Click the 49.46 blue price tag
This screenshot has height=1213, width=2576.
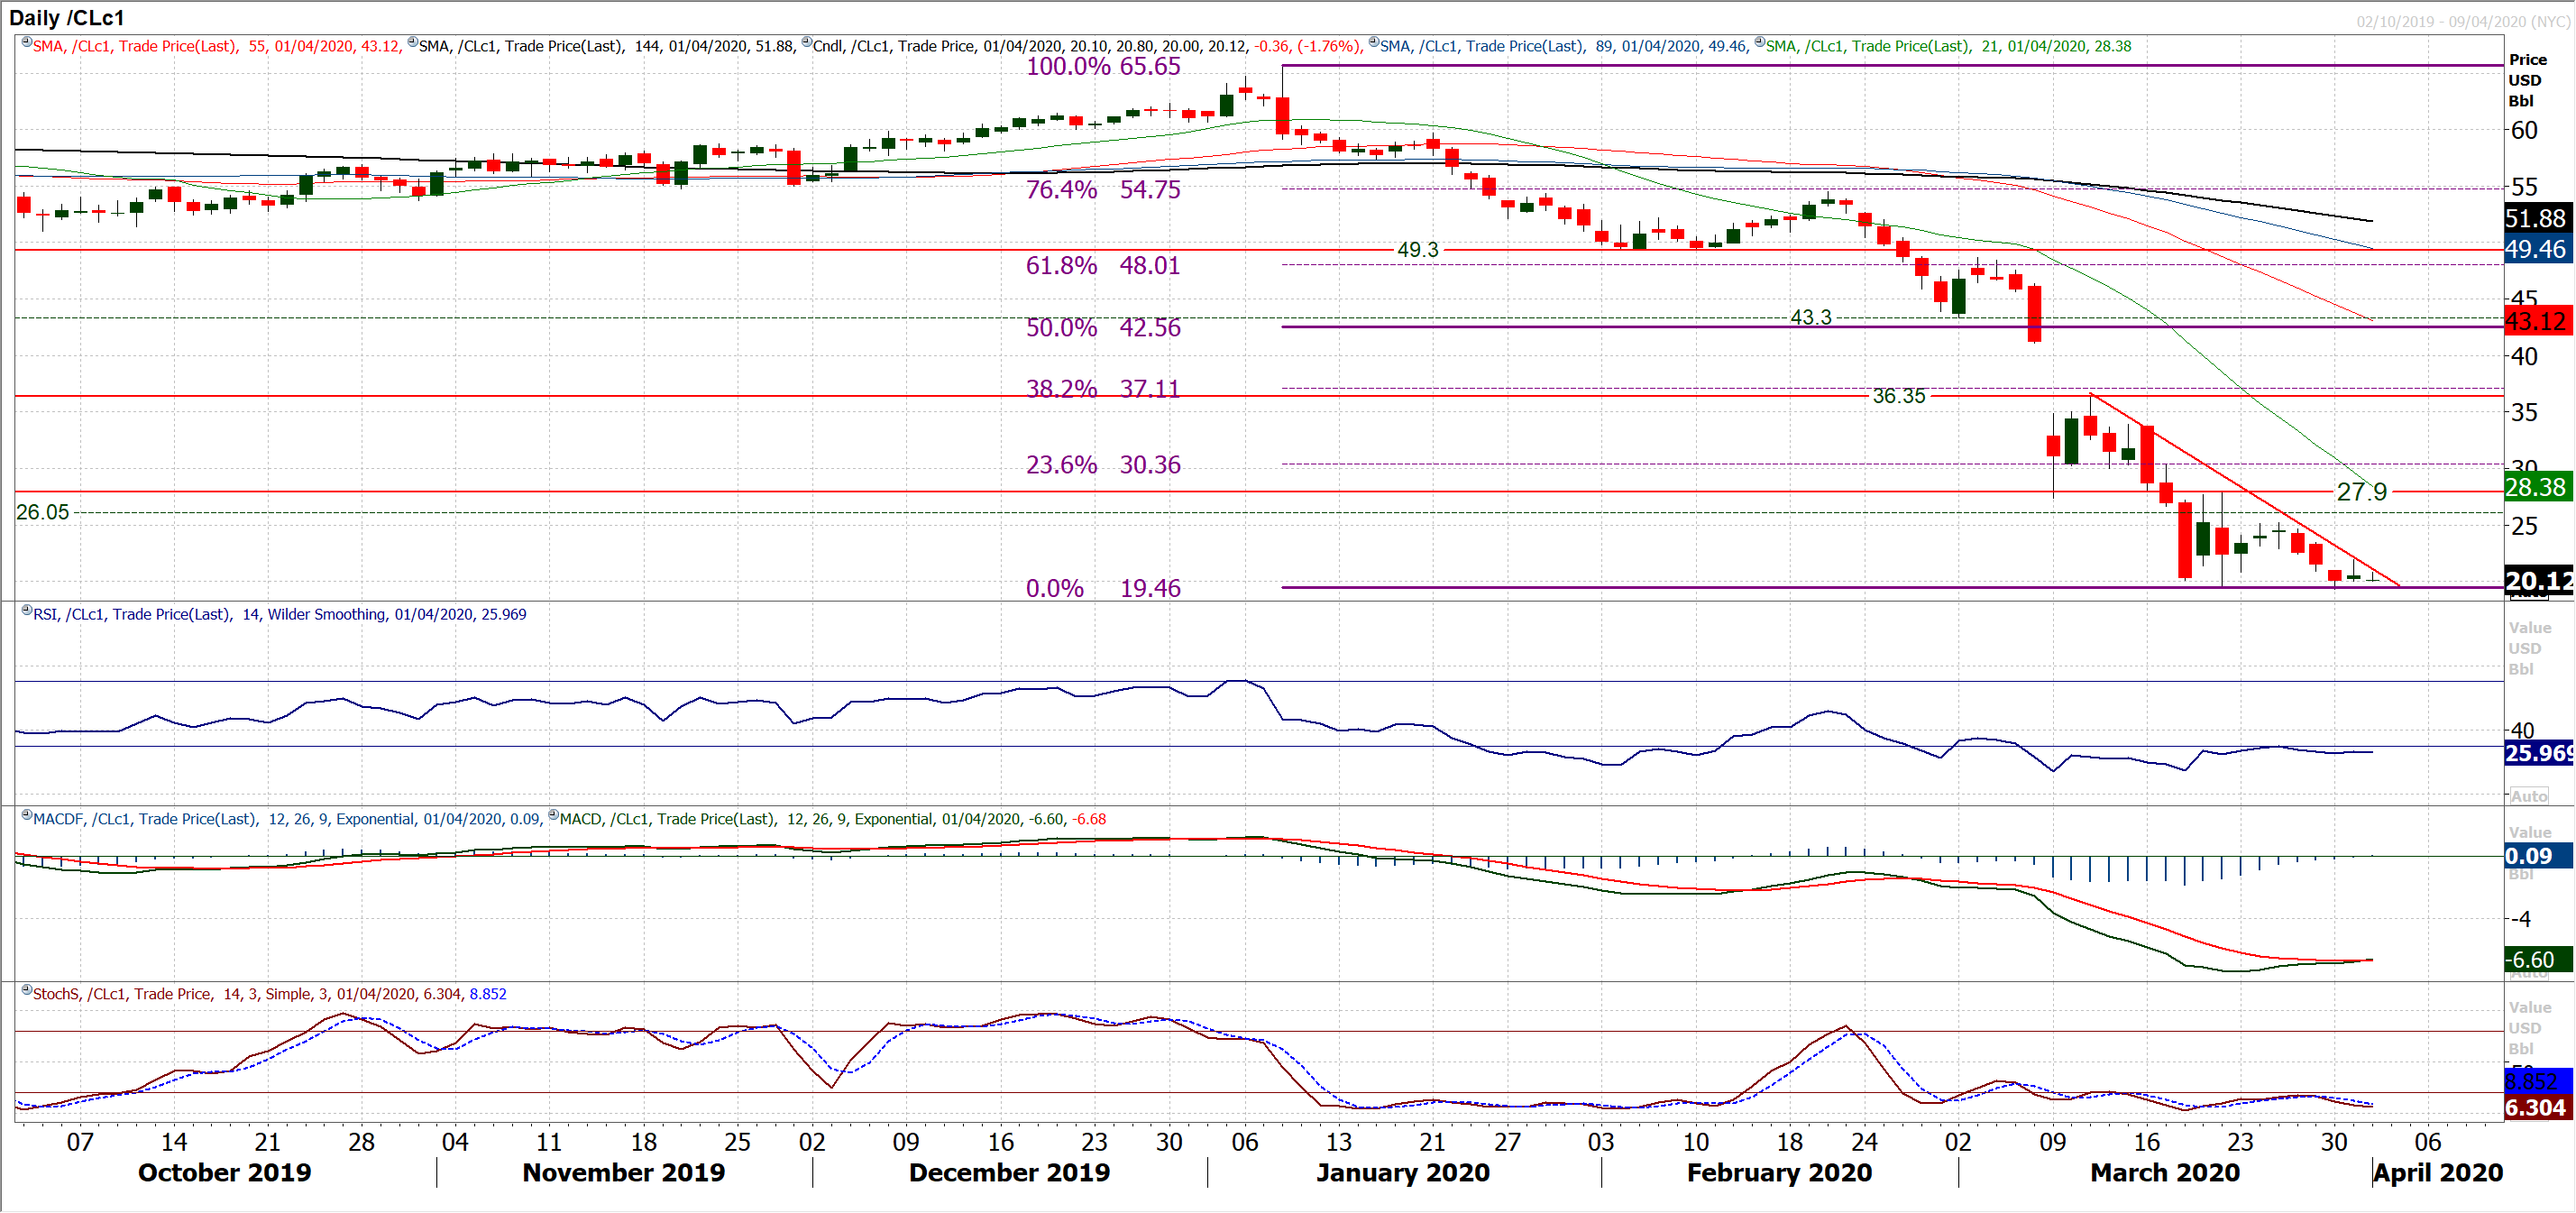point(2538,249)
